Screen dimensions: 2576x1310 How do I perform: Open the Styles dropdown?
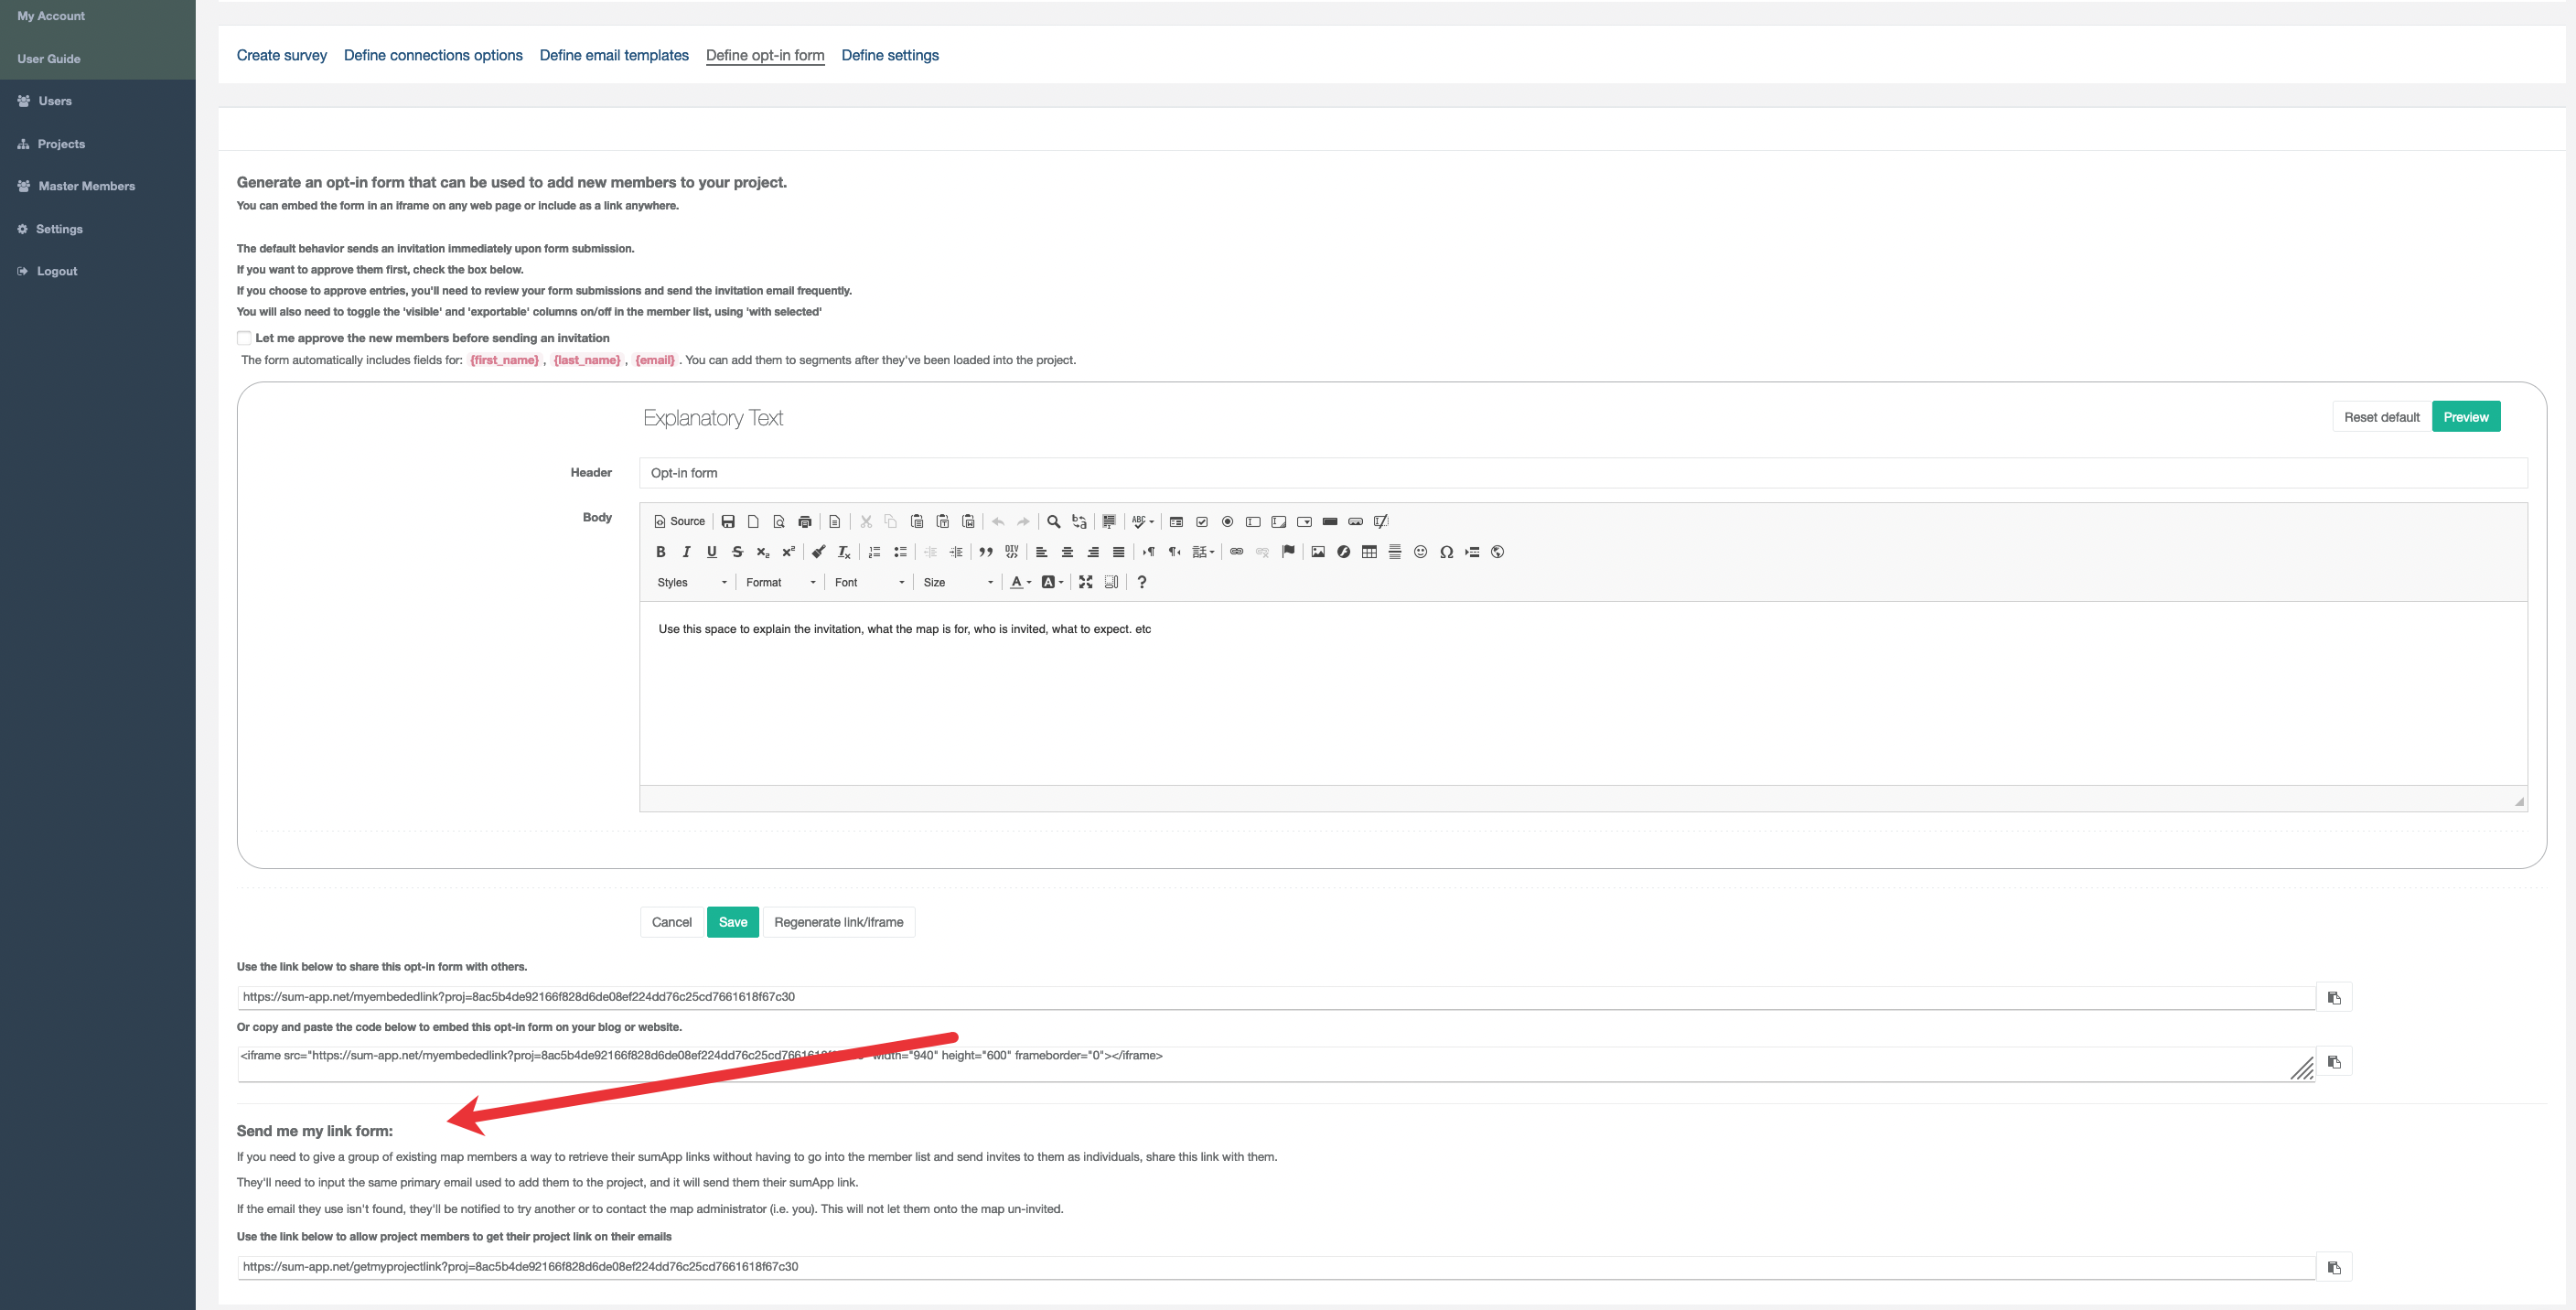tap(691, 582)
